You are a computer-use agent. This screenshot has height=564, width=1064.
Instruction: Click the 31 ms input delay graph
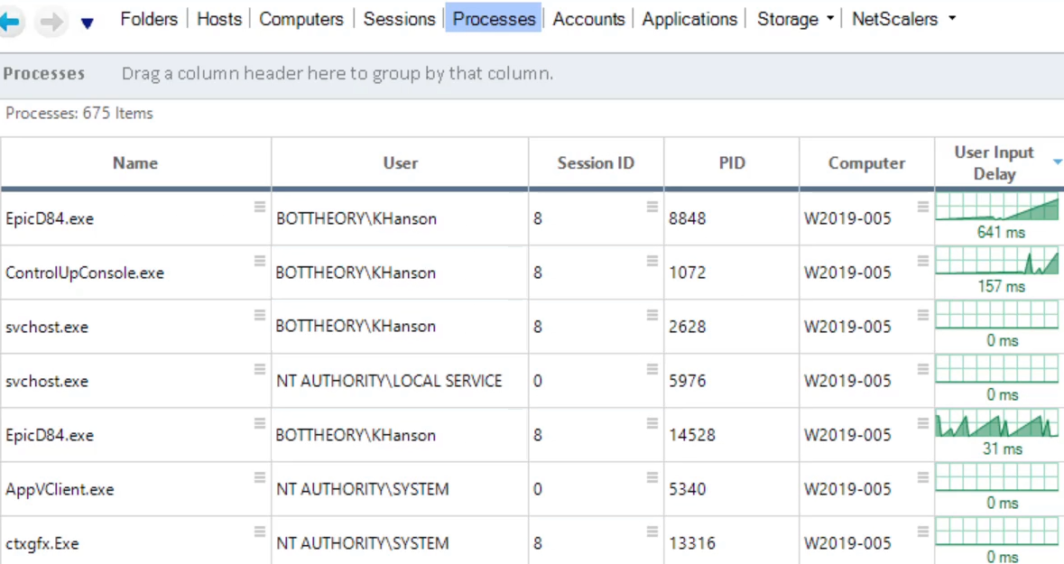(x=997, y=424)
